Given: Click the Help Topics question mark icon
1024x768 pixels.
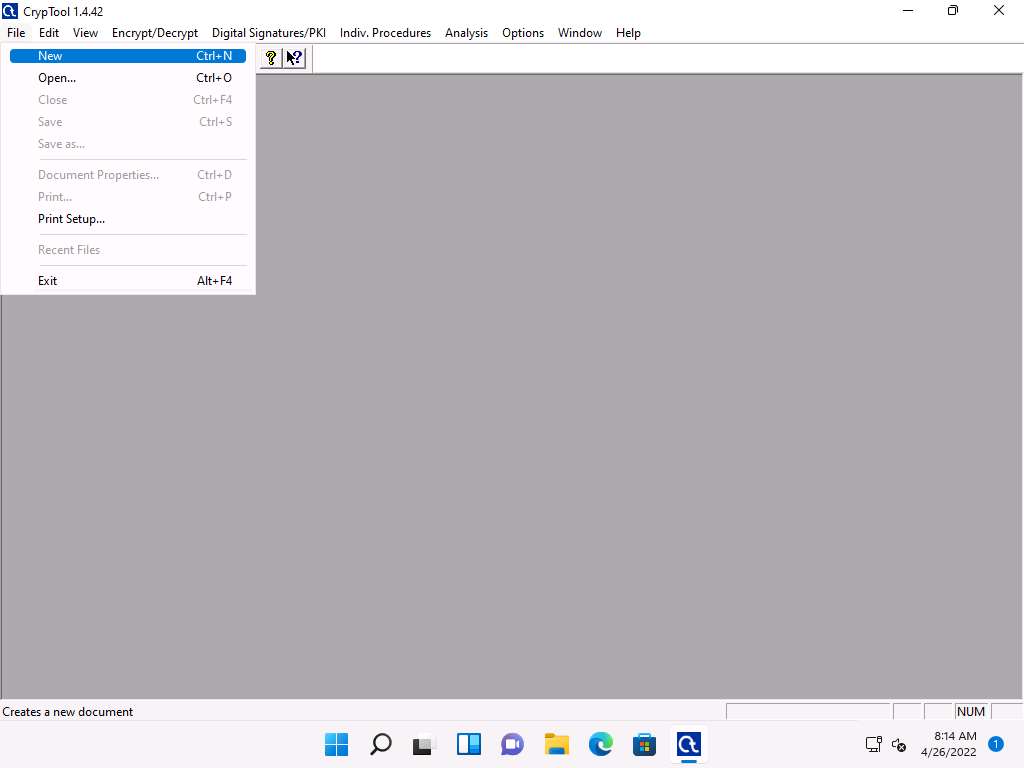Looking at the screenshot, I should pos(270,58).
